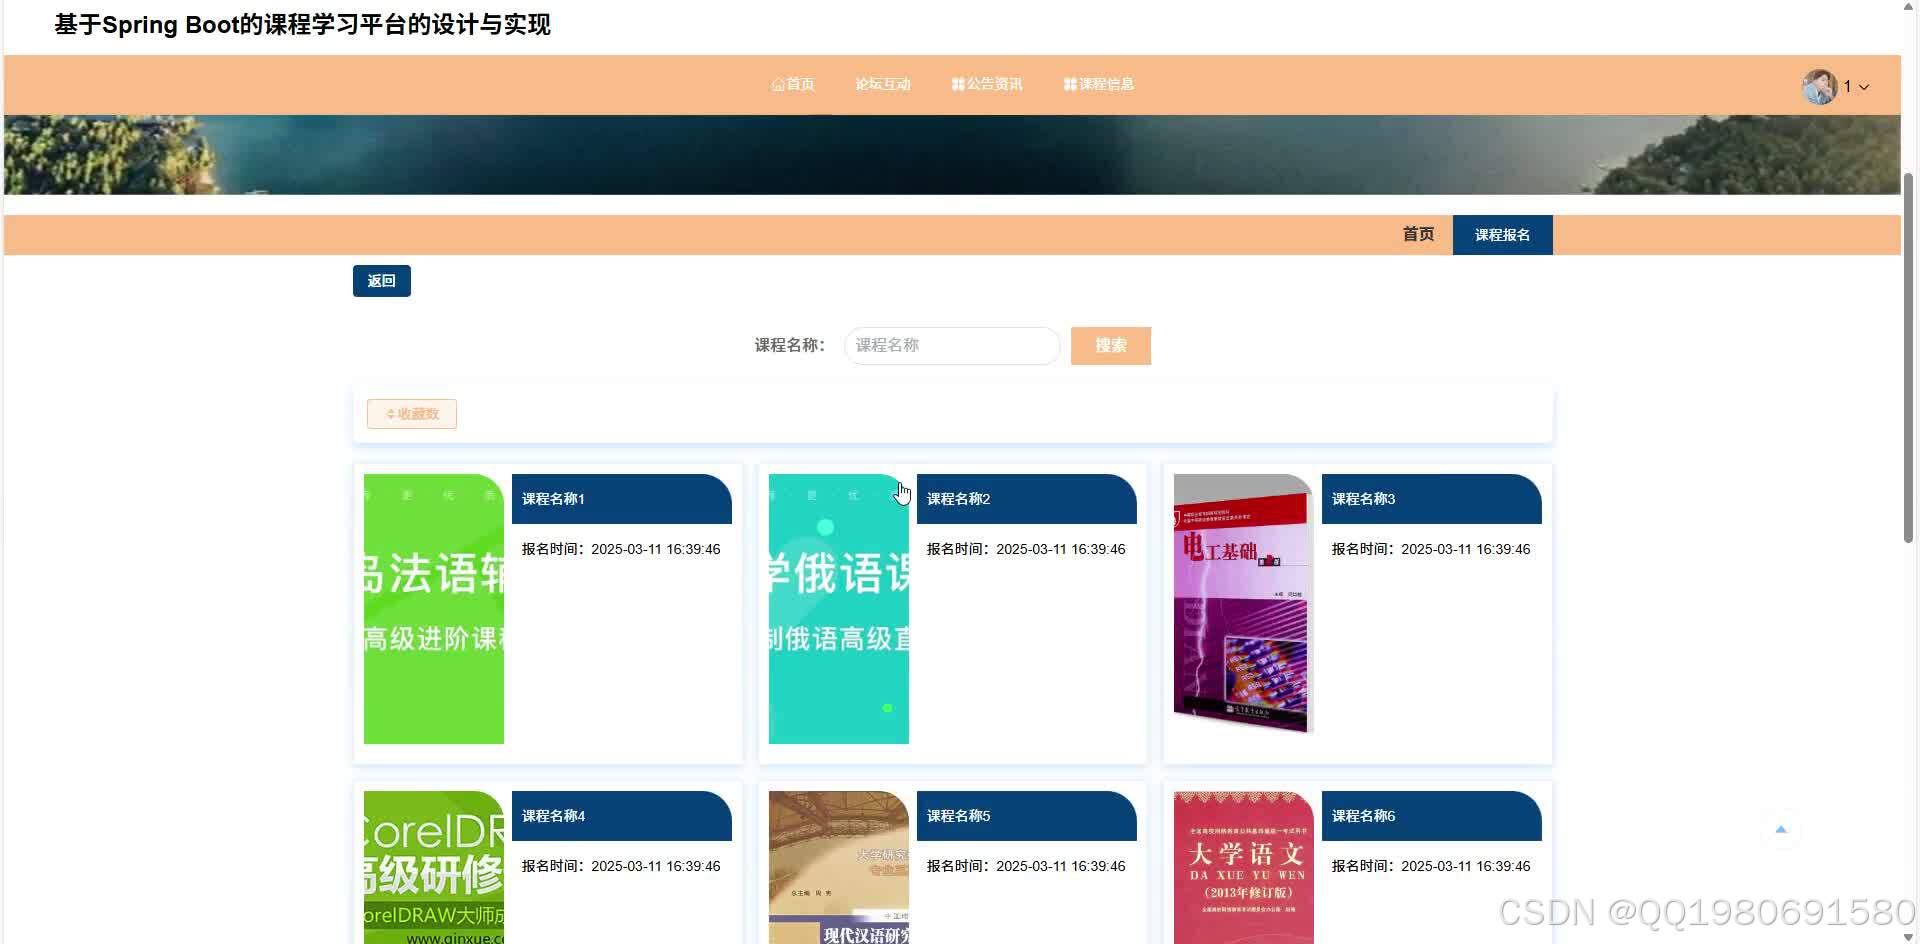Screen dimensions: 1920x944
Task: Click the home icon beside 首页 in navbar
Action: point(779,84)
